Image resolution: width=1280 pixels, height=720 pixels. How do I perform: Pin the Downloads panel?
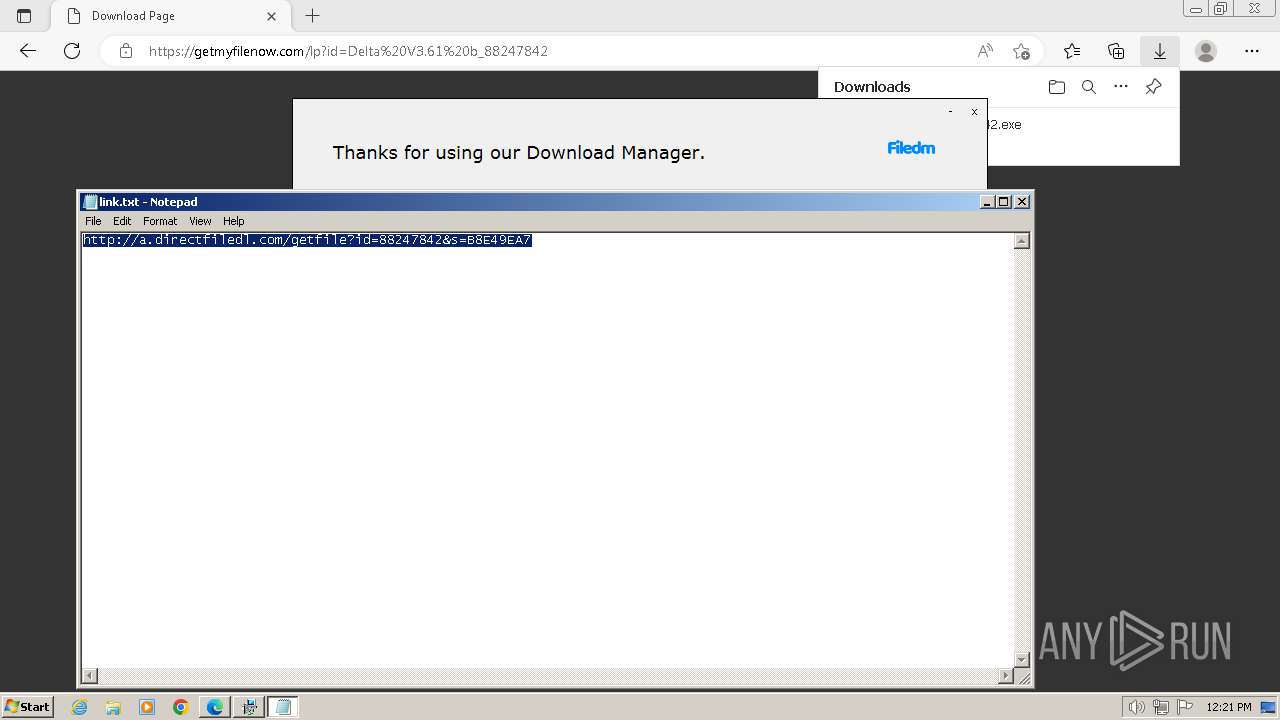pos(1153,87)
